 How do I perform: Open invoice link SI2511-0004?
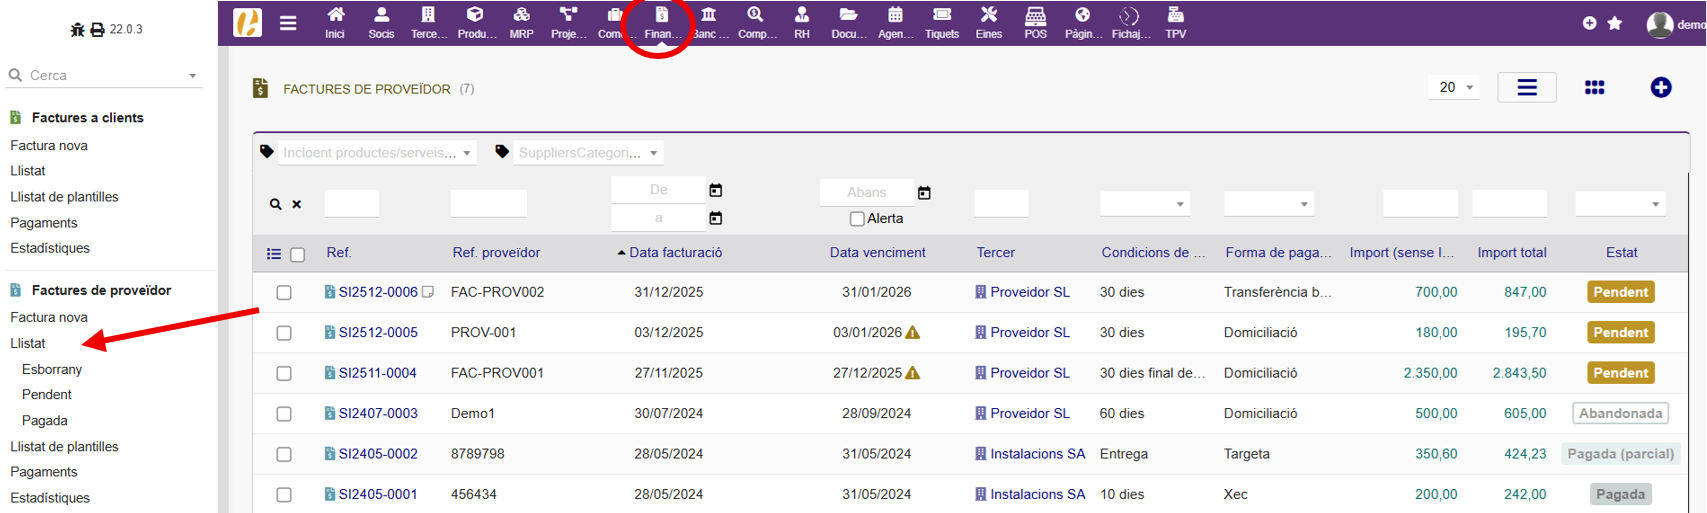coord(377,373)
